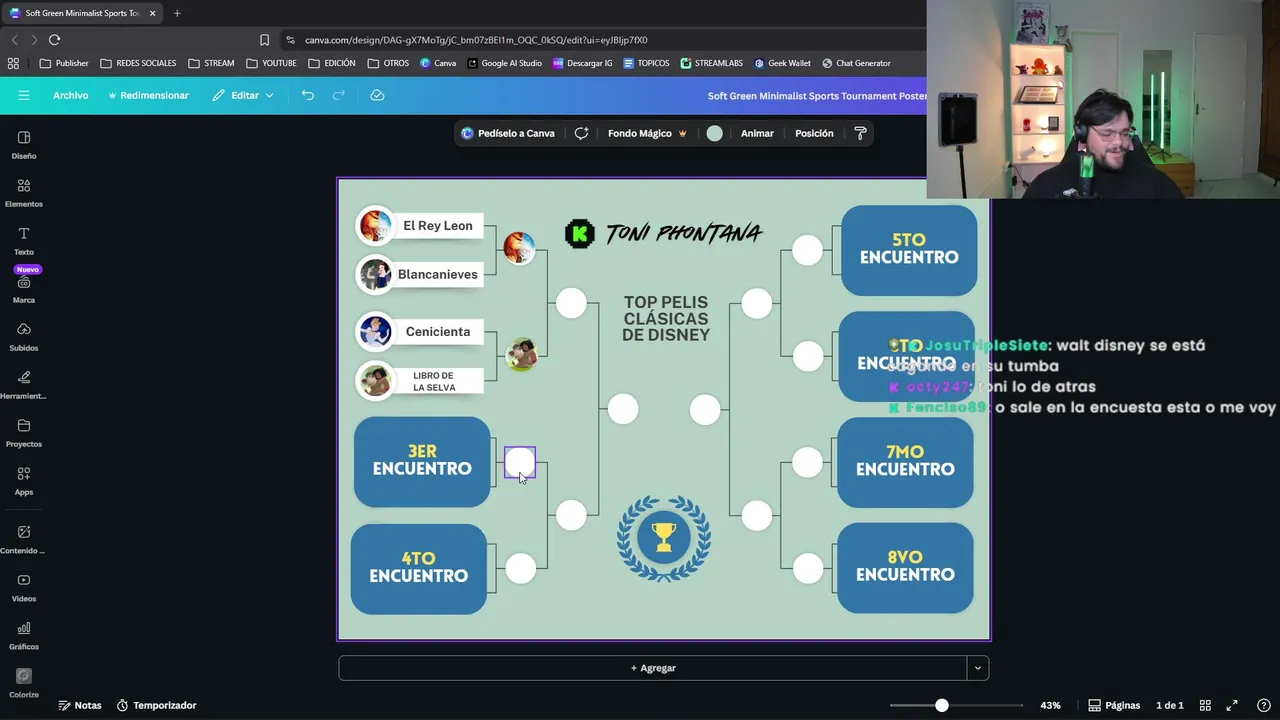Check cloud save status icon
The image size is (1280, 720).
[377, 95]
